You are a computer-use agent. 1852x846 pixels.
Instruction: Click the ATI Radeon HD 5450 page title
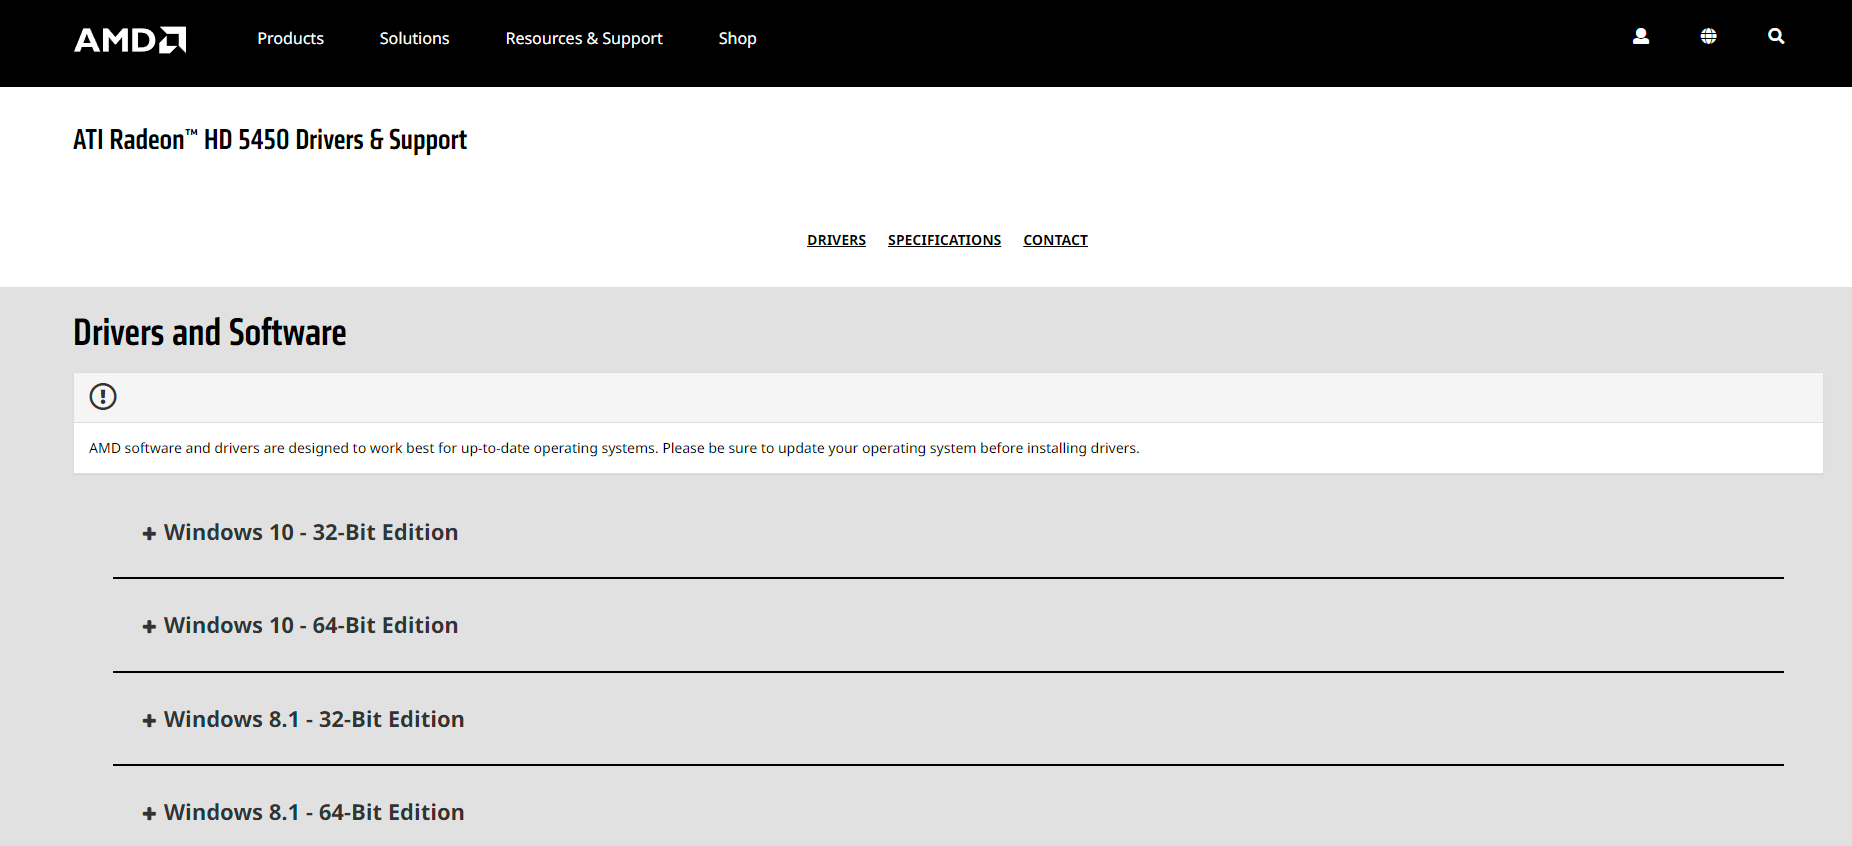(270, 140)
